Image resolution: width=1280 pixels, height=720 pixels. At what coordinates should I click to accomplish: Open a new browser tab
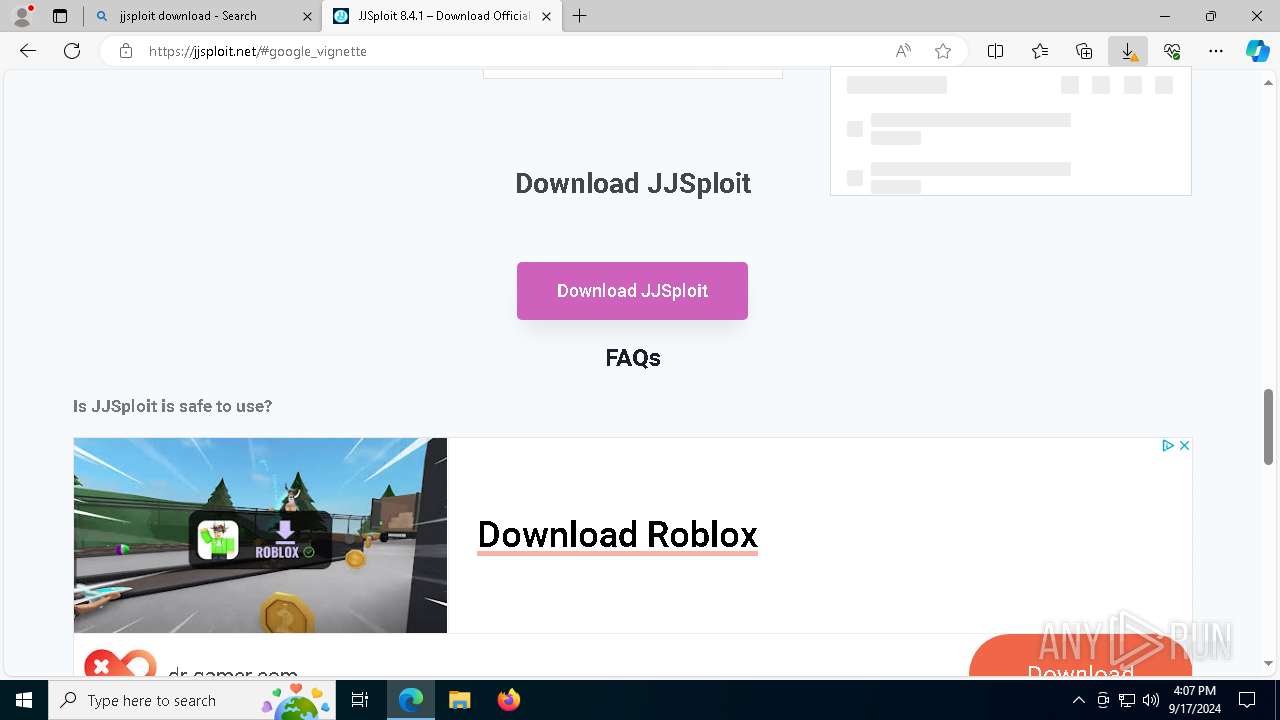[580, 16]
